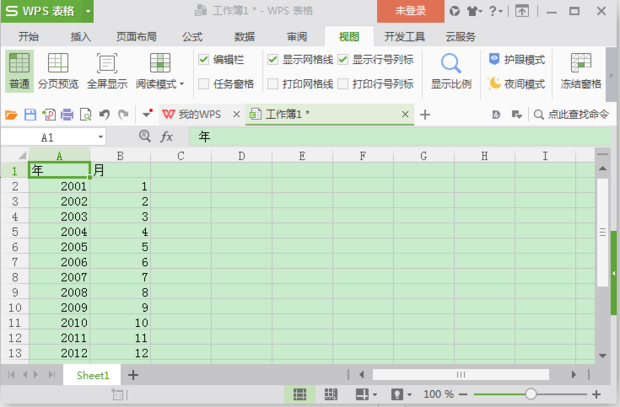Switch to page break view from status bar
This screenshot has height=407, width=620.
click(331, 394)
